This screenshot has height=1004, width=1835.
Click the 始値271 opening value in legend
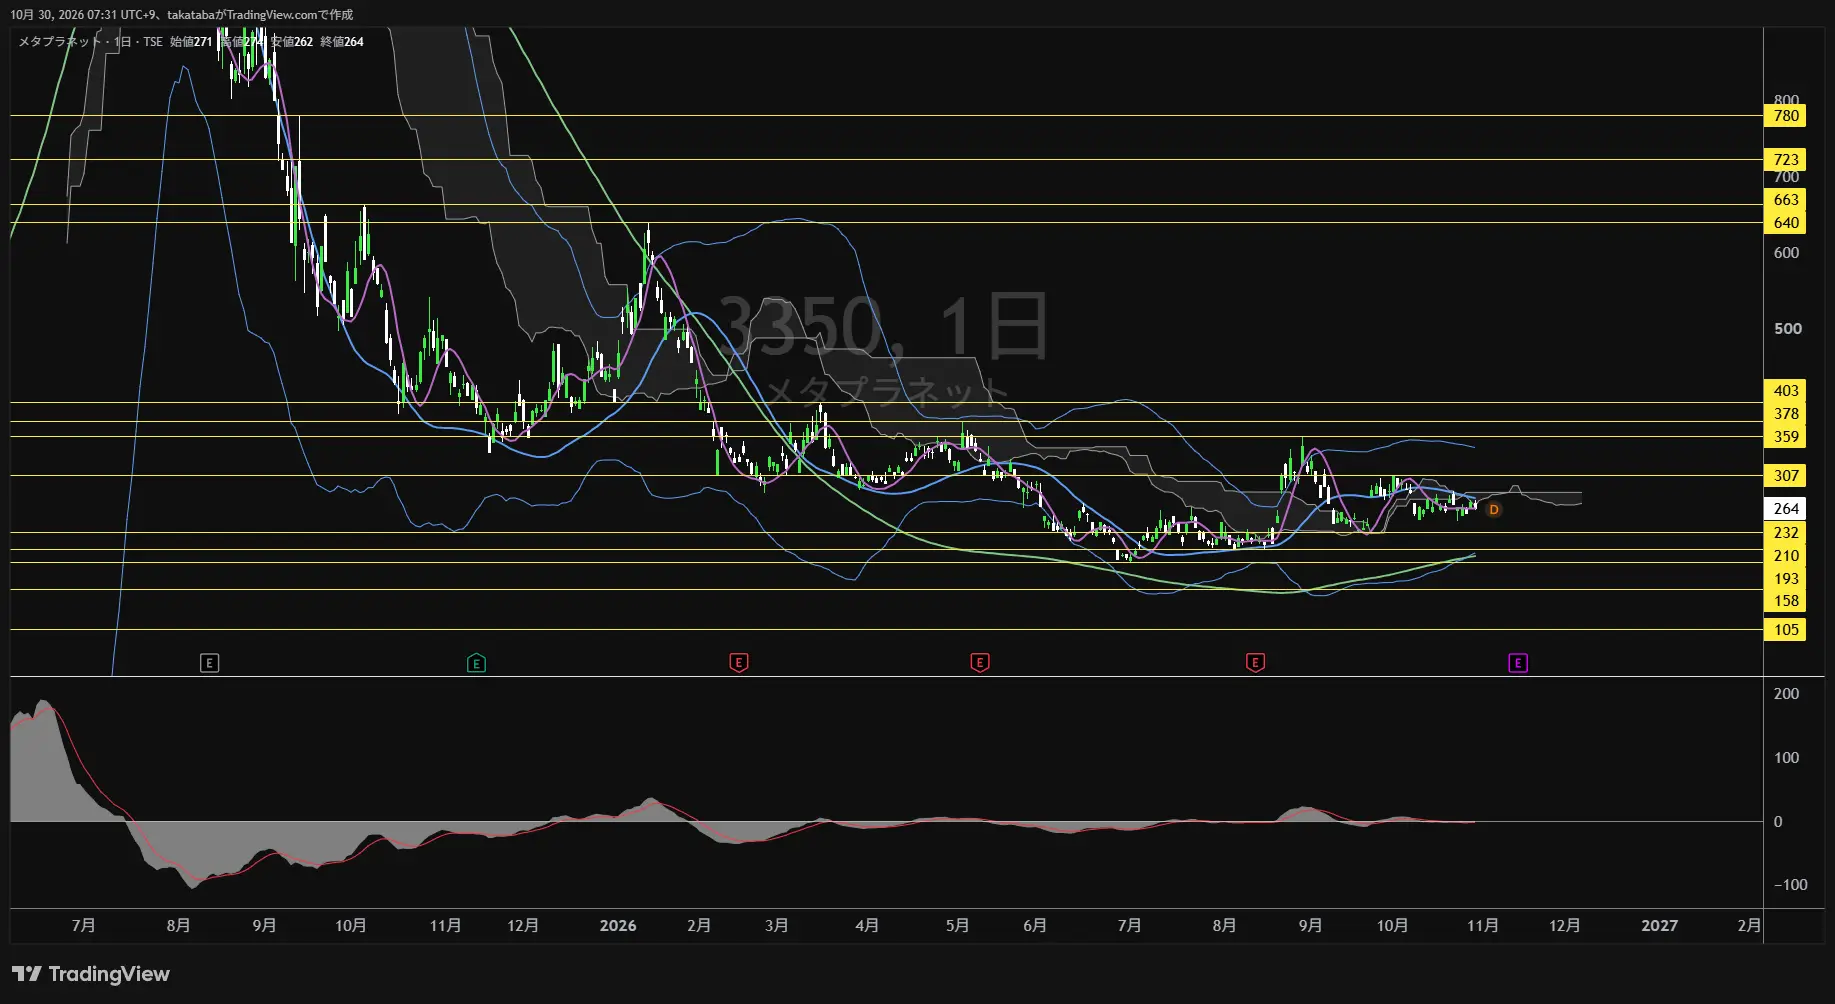[191, 42]
